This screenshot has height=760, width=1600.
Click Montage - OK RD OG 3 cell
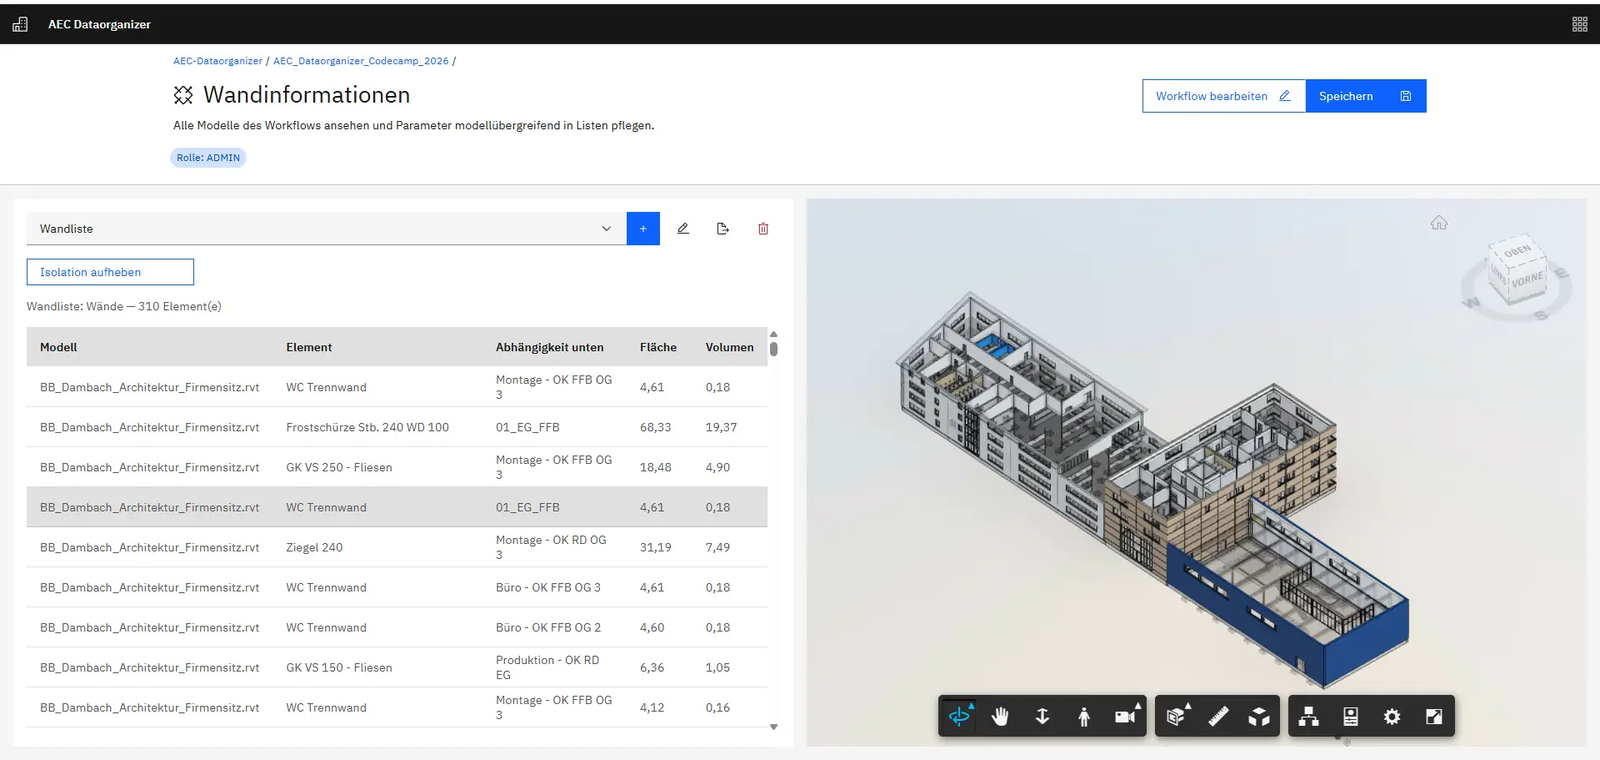click(551, 547)
